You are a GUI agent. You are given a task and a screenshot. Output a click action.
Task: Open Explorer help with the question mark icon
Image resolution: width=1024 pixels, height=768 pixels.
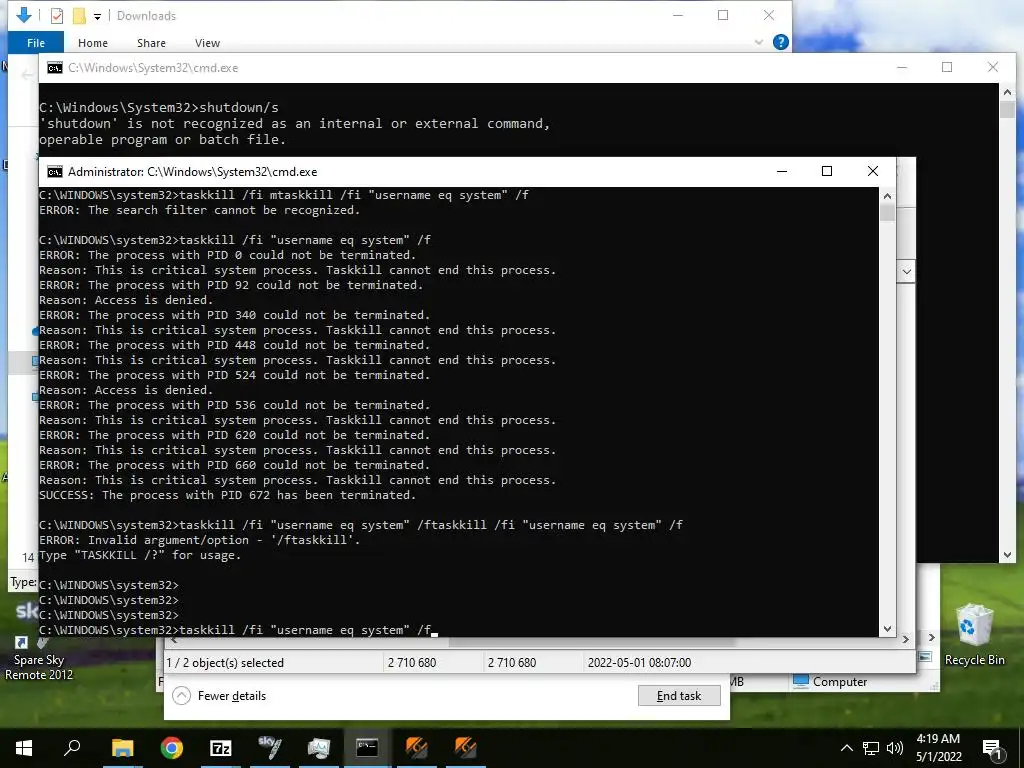[x=780, y=42]
